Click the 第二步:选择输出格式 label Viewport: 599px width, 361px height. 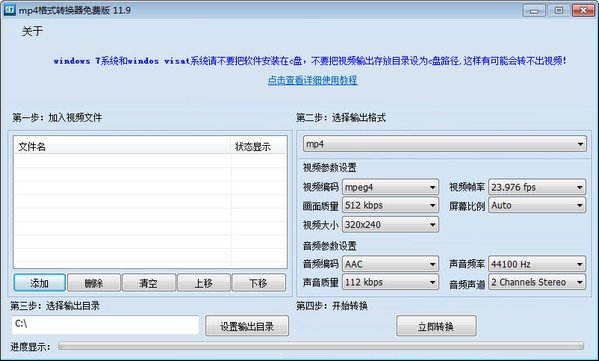pos(341,118)
